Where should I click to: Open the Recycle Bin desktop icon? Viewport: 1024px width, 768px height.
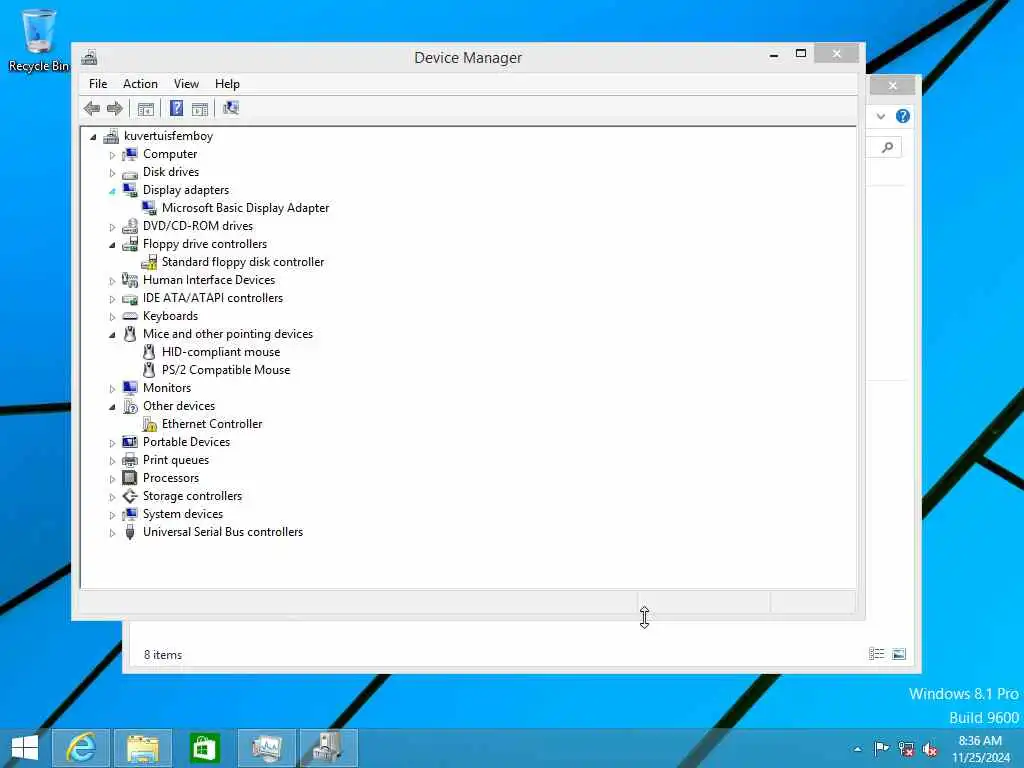pos(39,40)
